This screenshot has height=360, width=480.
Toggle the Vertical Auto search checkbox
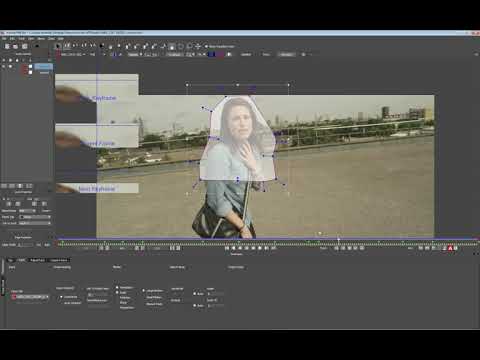(x=195, y=305)
